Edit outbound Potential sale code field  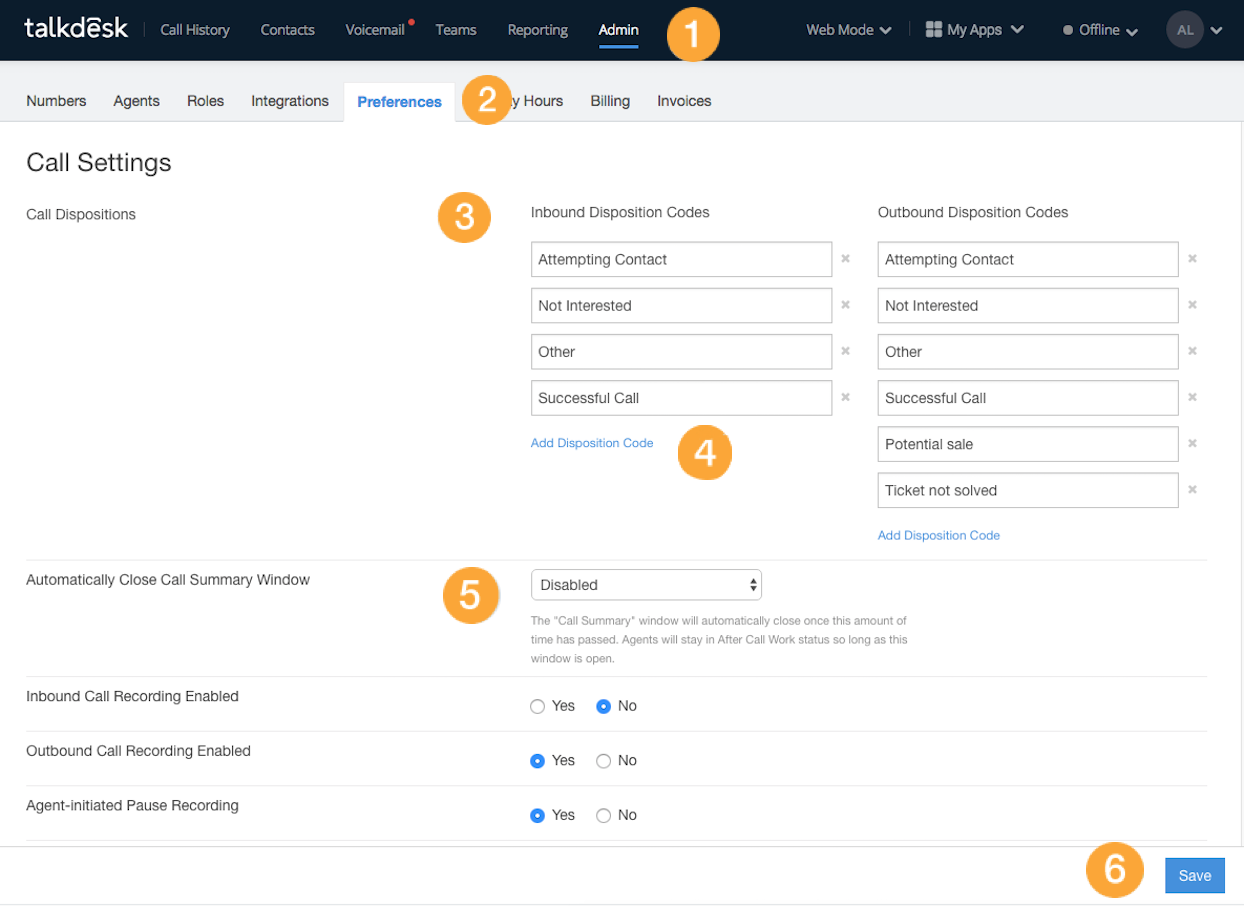tap(1028, 443)
